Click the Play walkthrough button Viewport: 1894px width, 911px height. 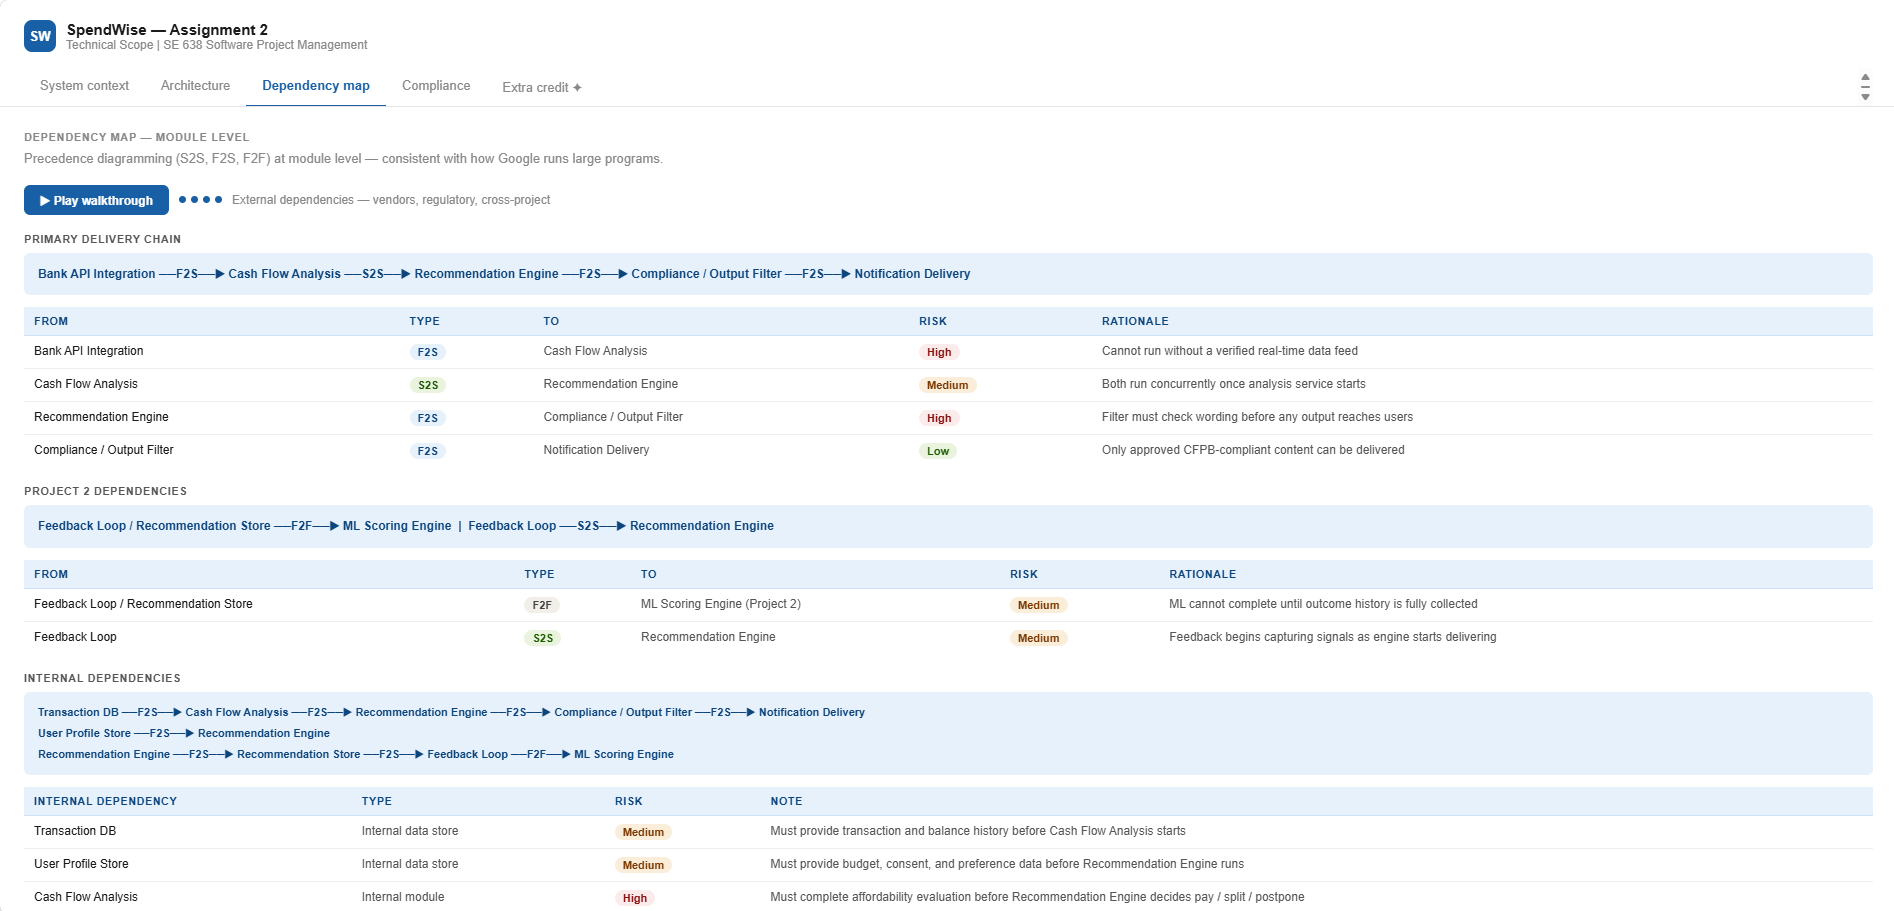(x=96, y=200)
